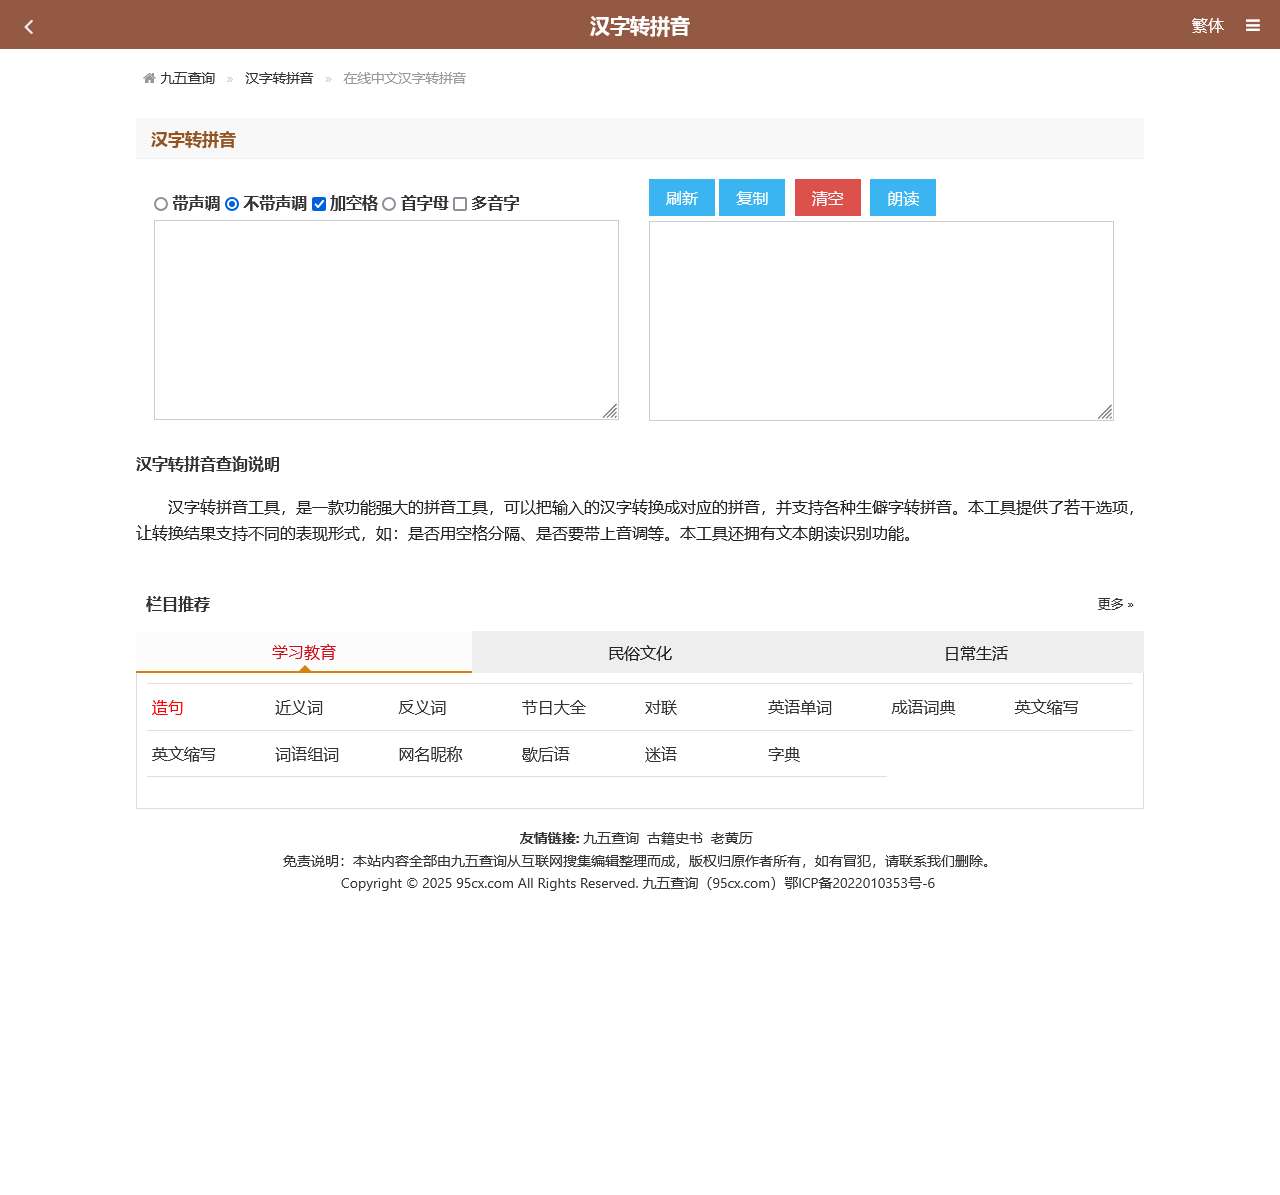Open the 老黄历 footer link

click(x=732, y=838)
